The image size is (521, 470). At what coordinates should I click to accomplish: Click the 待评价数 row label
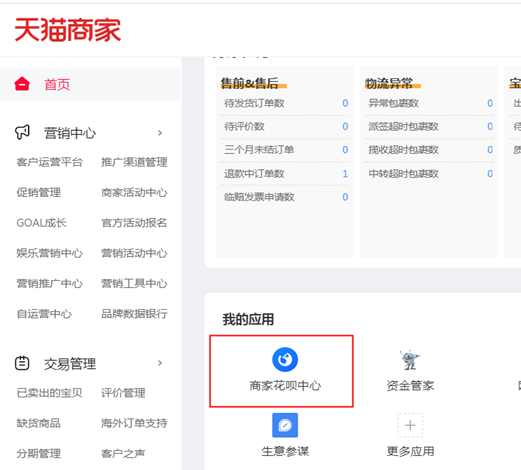click(244, 127)
